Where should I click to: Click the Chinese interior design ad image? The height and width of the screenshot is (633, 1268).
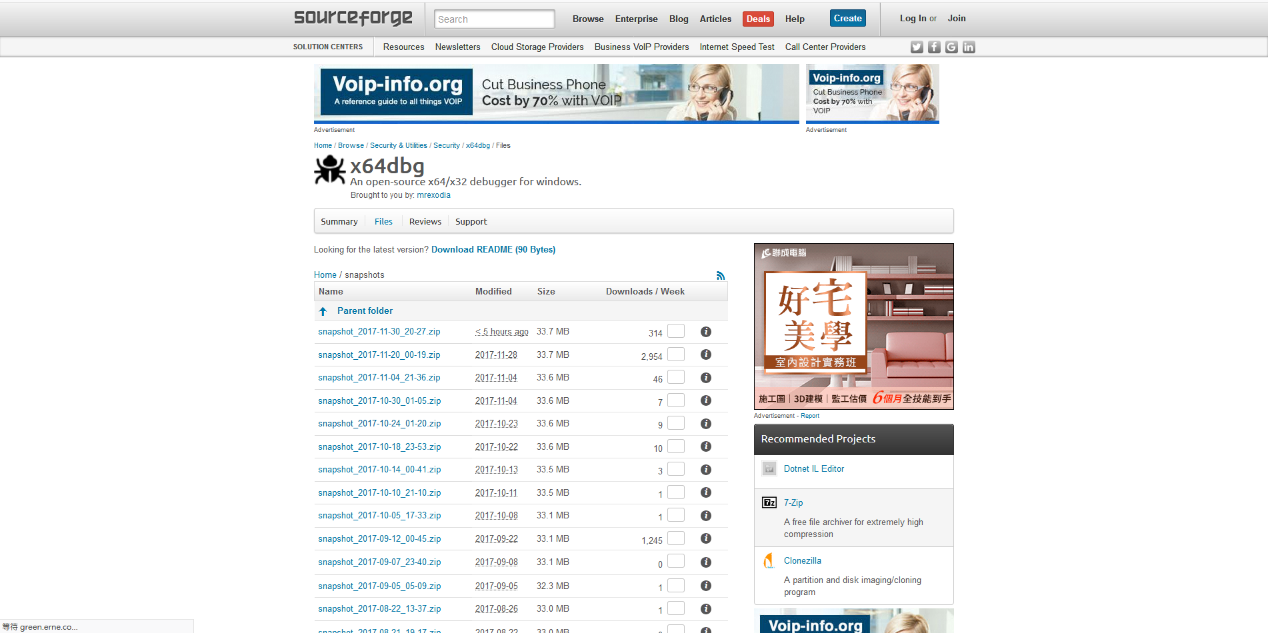854,326
